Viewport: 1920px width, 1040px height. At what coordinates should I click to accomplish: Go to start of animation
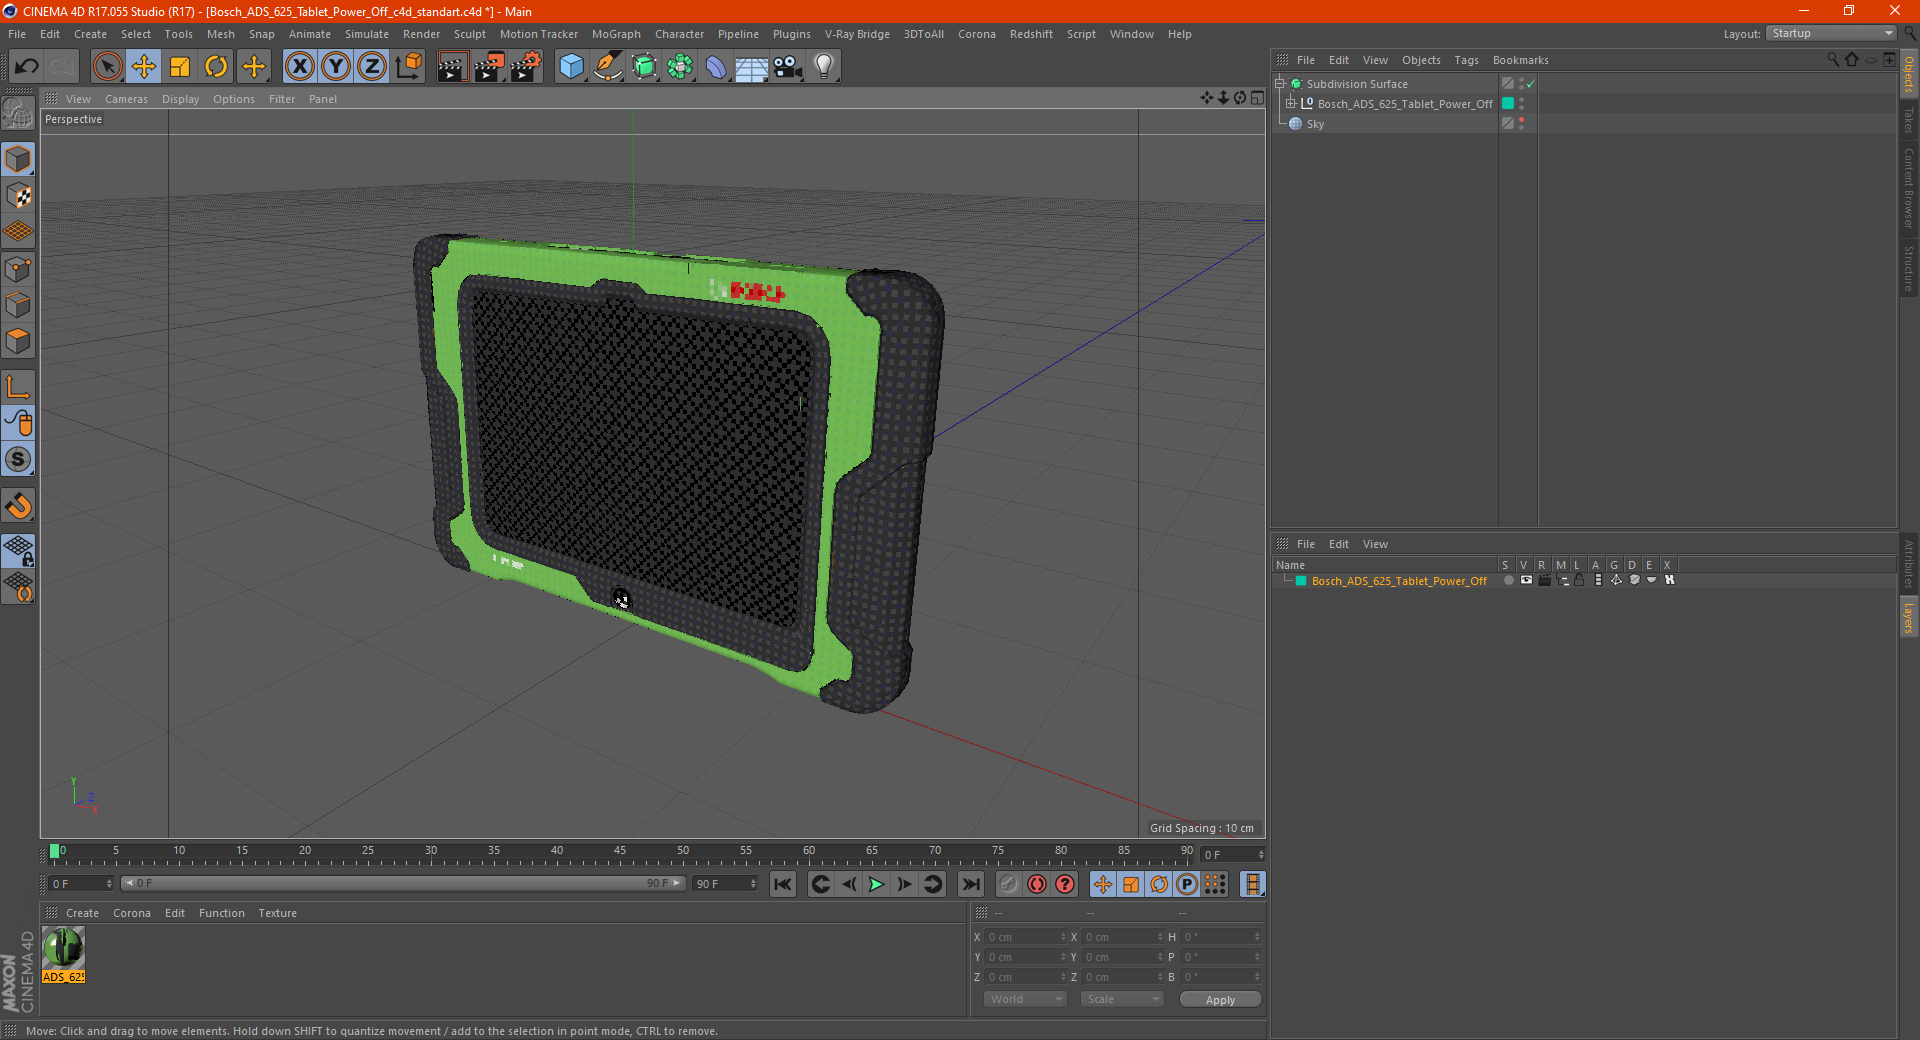[x=783, y=884]
